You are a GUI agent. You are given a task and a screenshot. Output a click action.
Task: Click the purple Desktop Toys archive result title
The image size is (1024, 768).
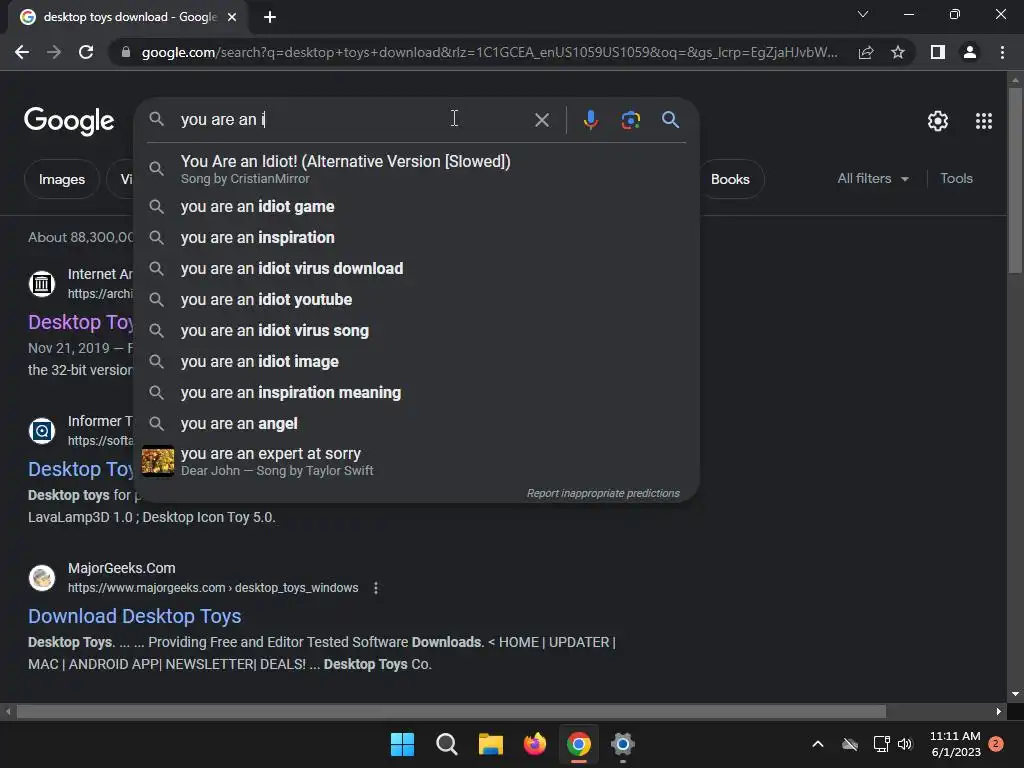click(x=80, y=322)
